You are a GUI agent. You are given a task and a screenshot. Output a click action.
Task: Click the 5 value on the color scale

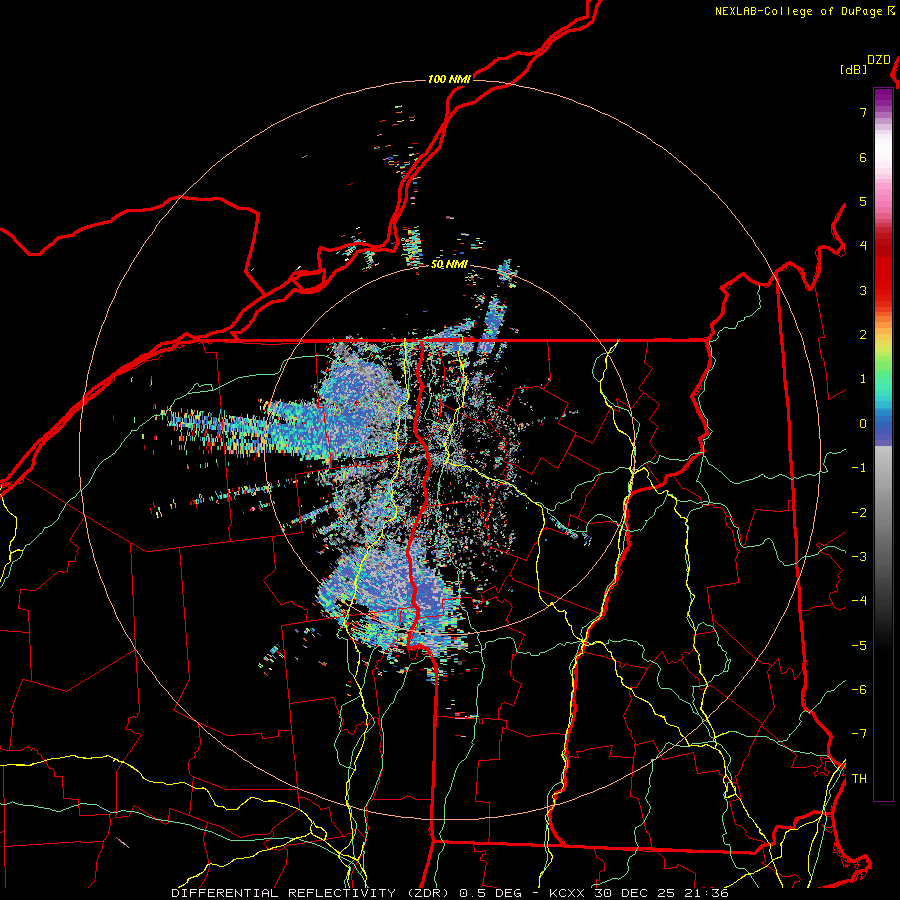click(863, 201)
